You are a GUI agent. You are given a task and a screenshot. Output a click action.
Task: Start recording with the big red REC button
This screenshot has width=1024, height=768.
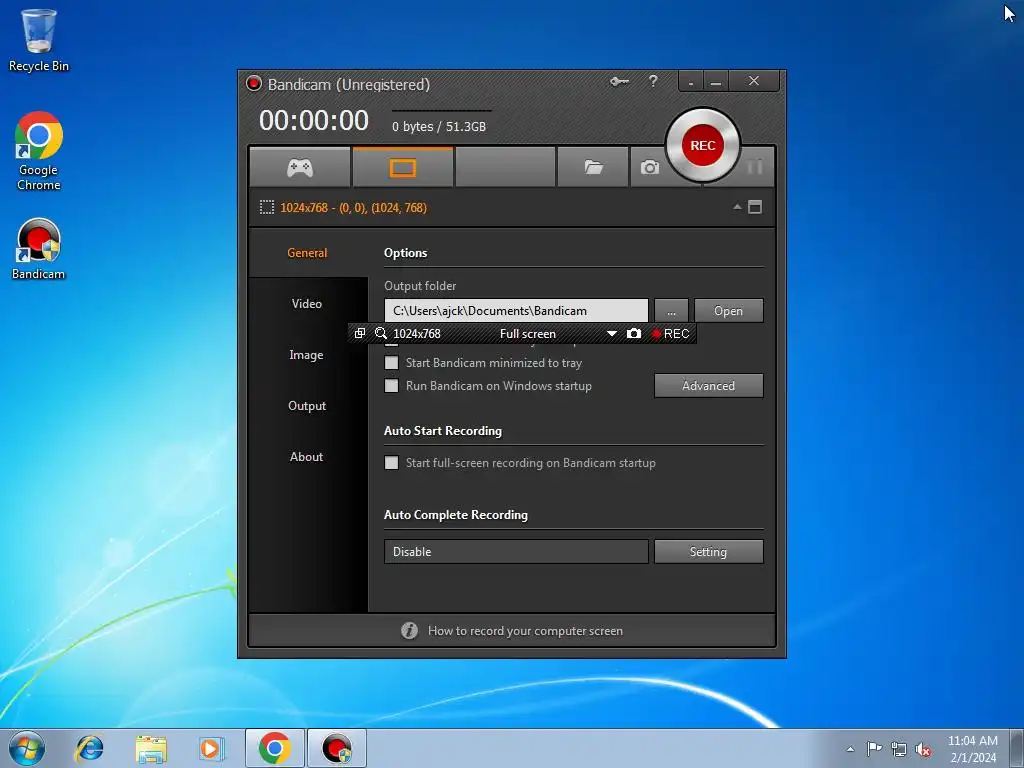[703, 145]
